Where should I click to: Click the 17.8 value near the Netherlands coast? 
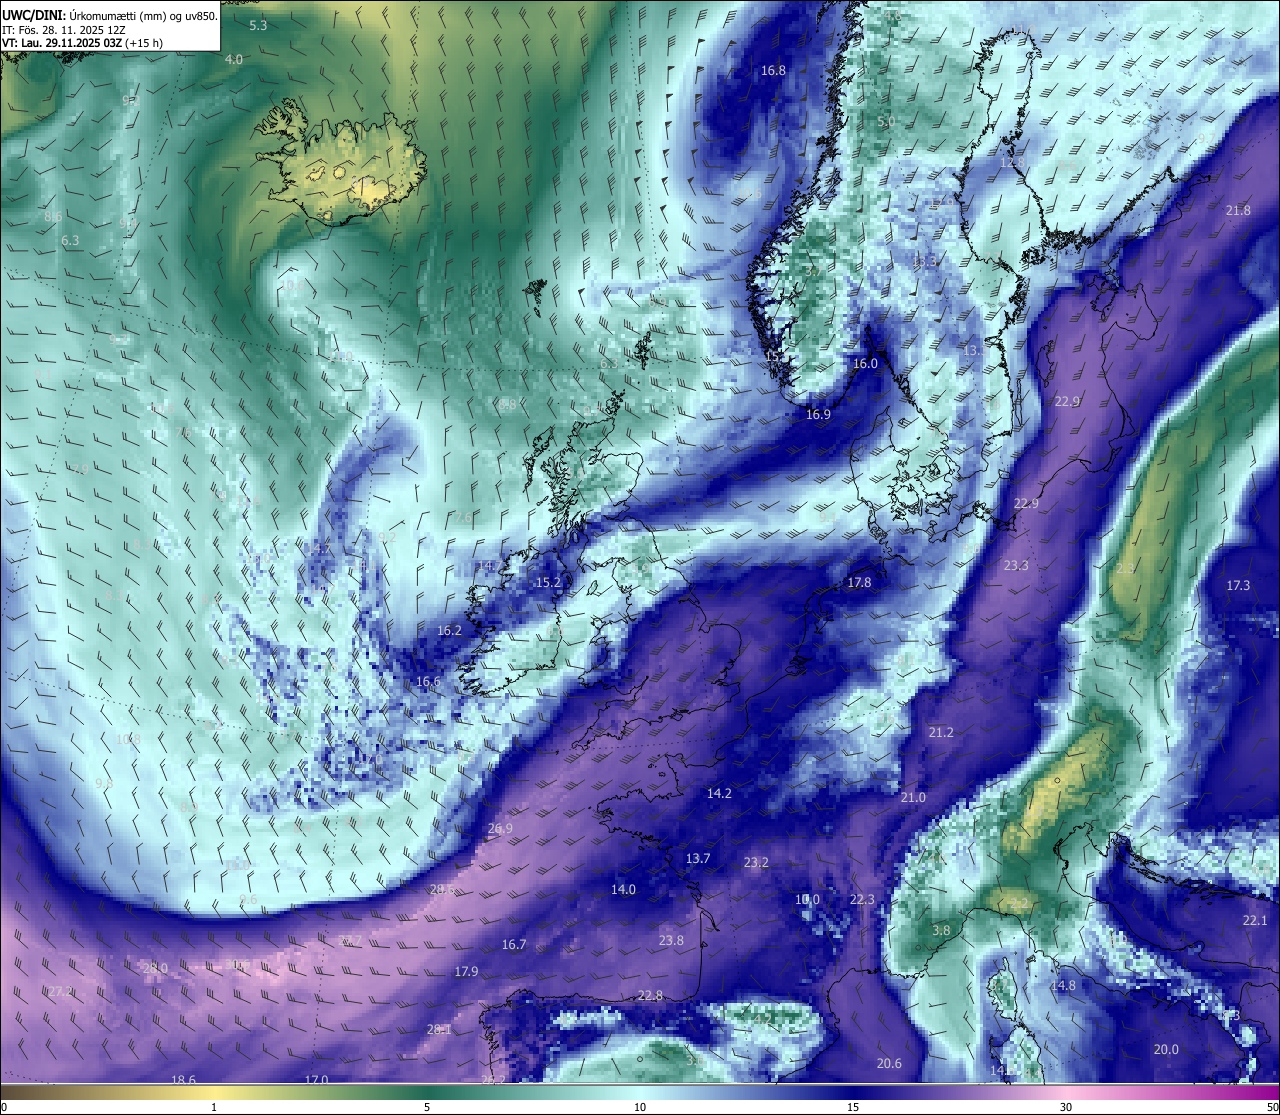(x=859, y=583)
